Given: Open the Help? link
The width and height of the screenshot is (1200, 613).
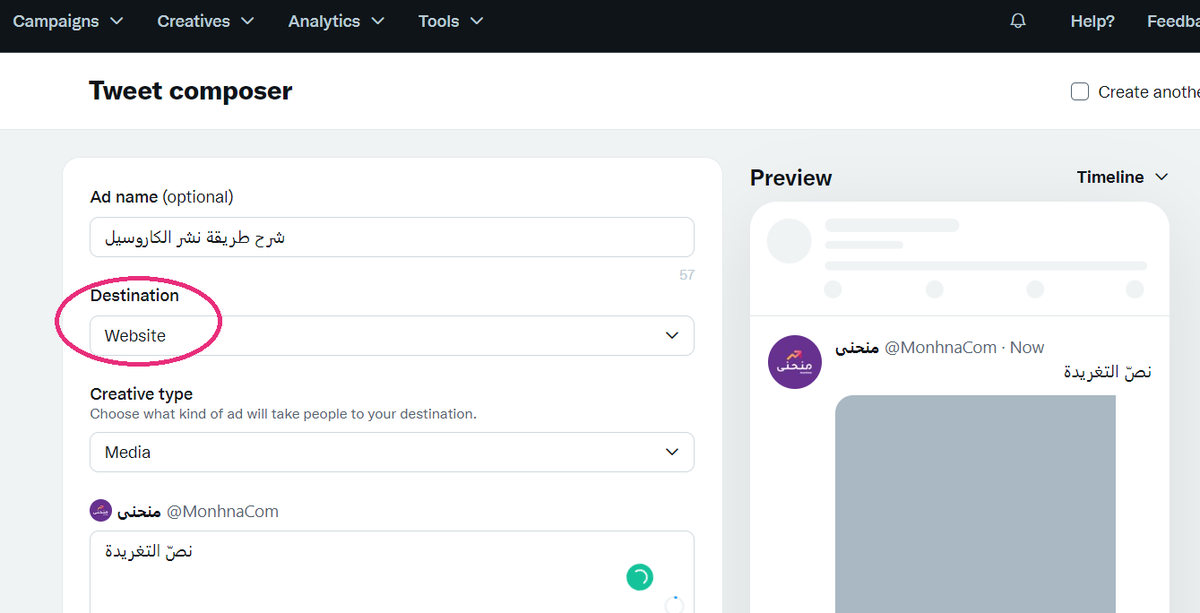Looking at the screenshot, I should tap(1092, 21).
